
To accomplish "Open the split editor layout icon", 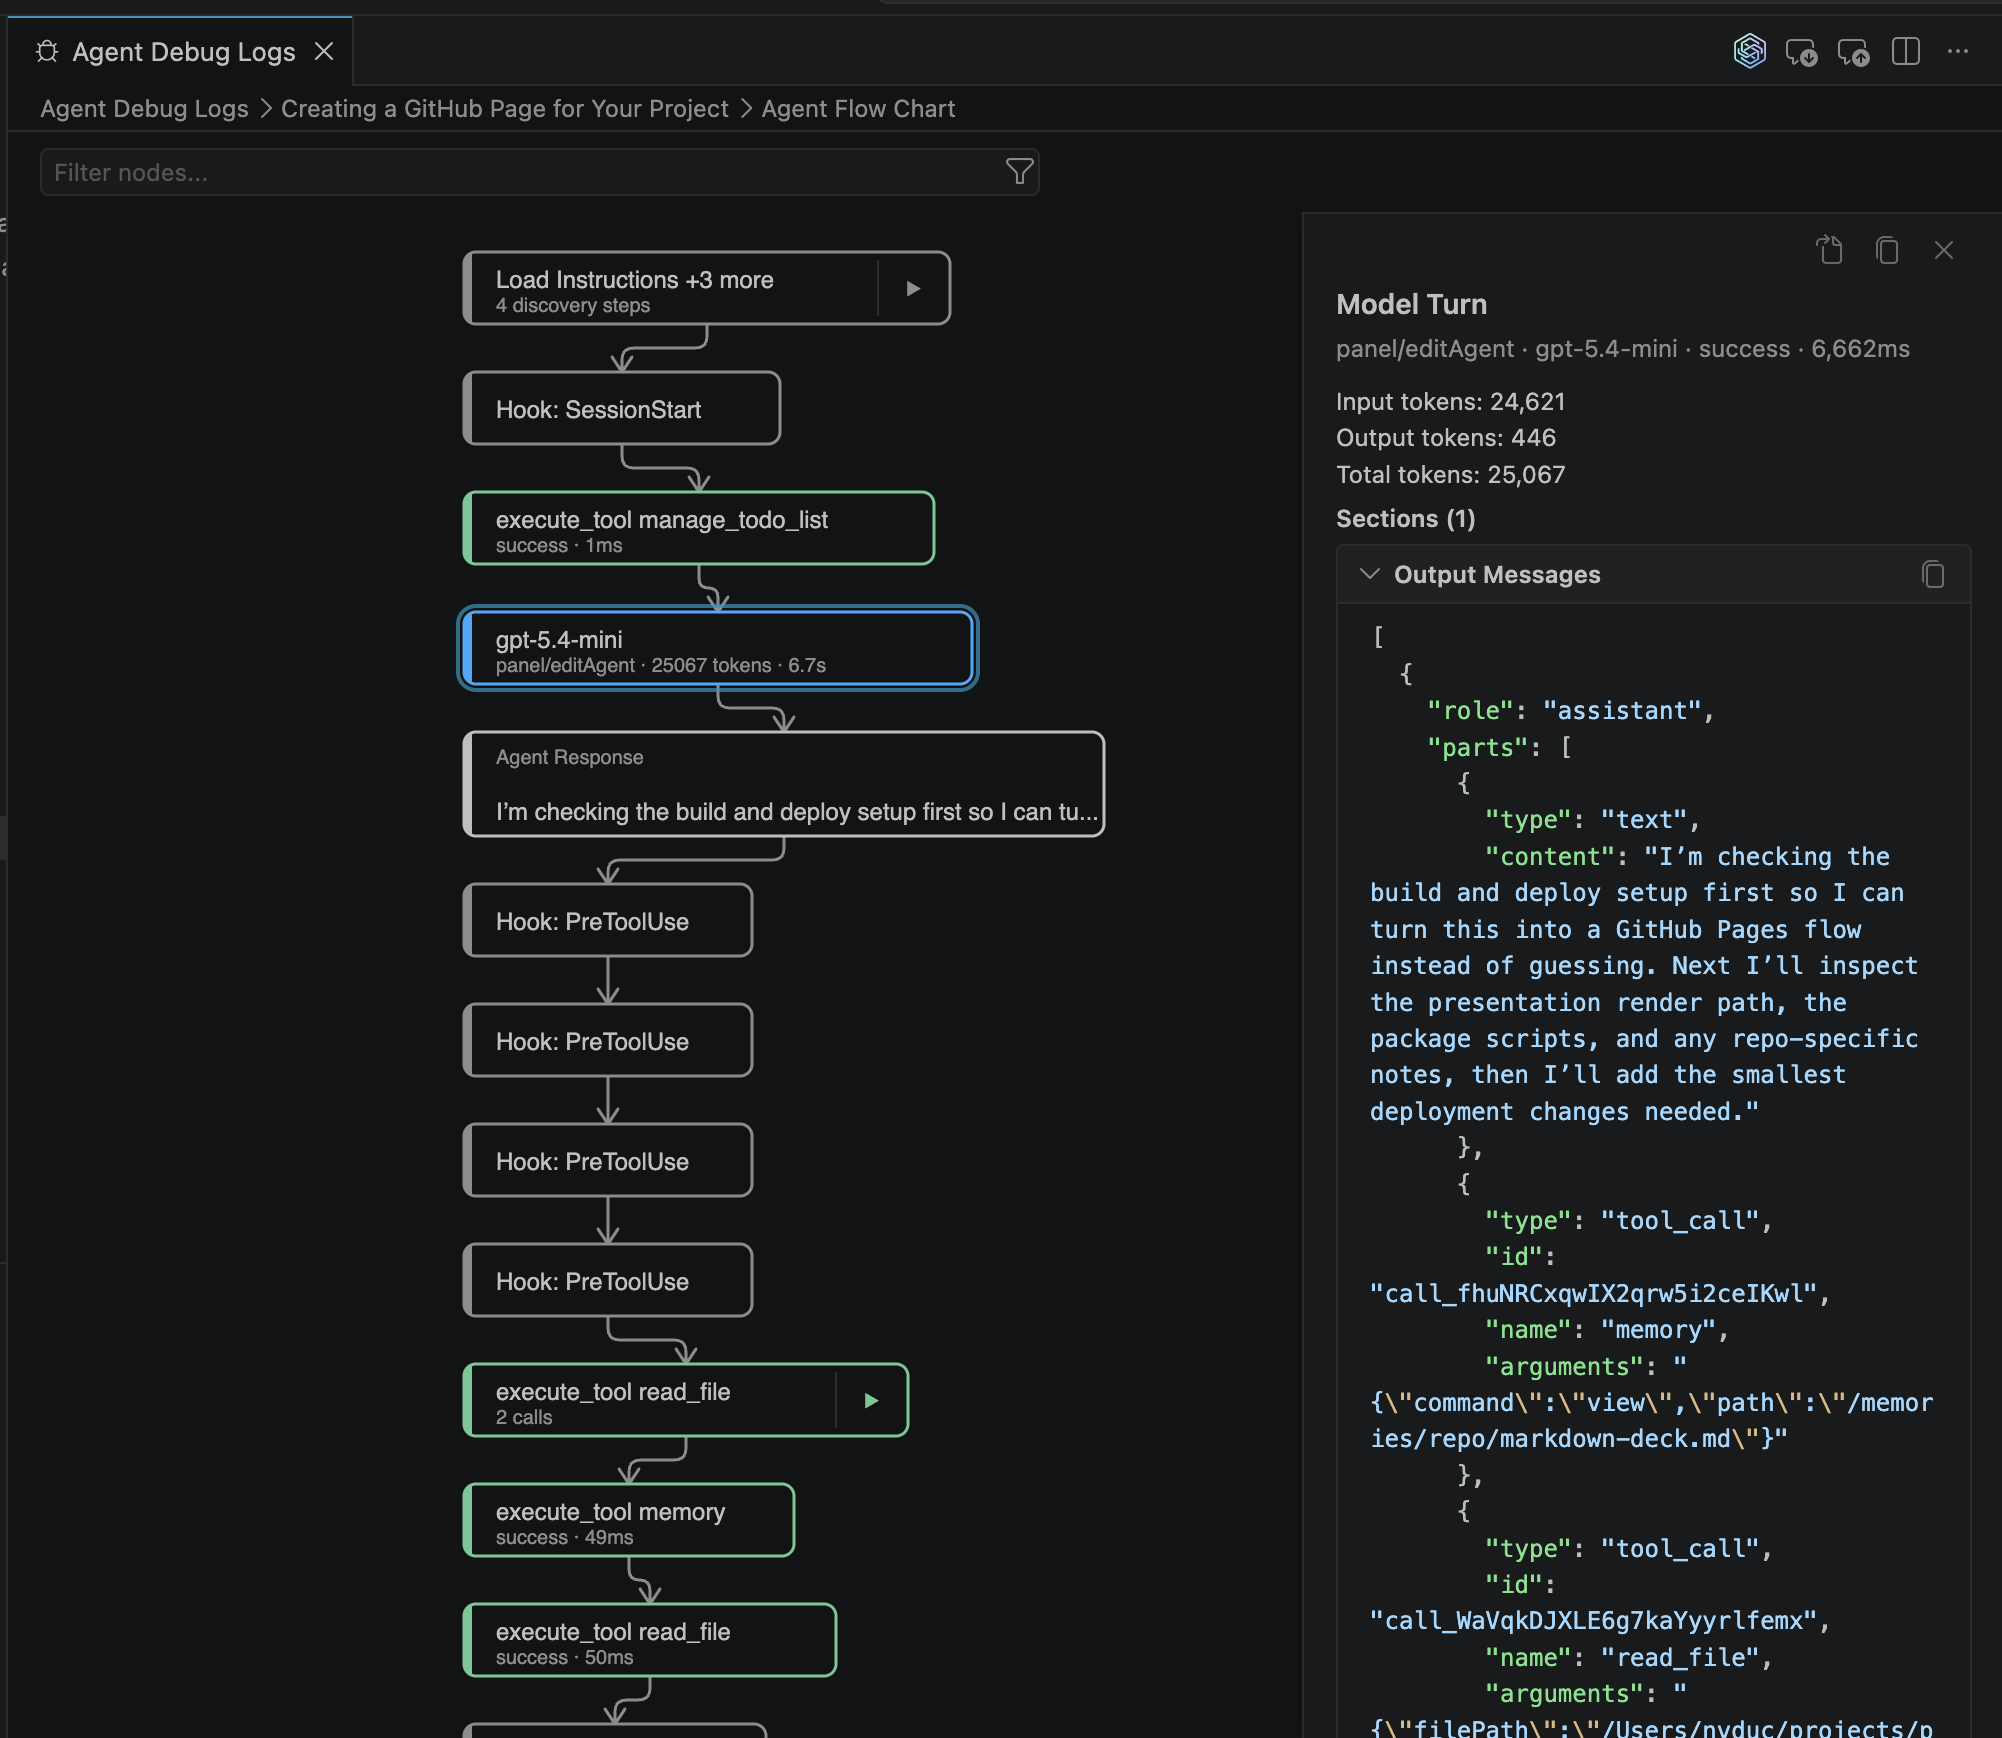I will [1906, 51].
